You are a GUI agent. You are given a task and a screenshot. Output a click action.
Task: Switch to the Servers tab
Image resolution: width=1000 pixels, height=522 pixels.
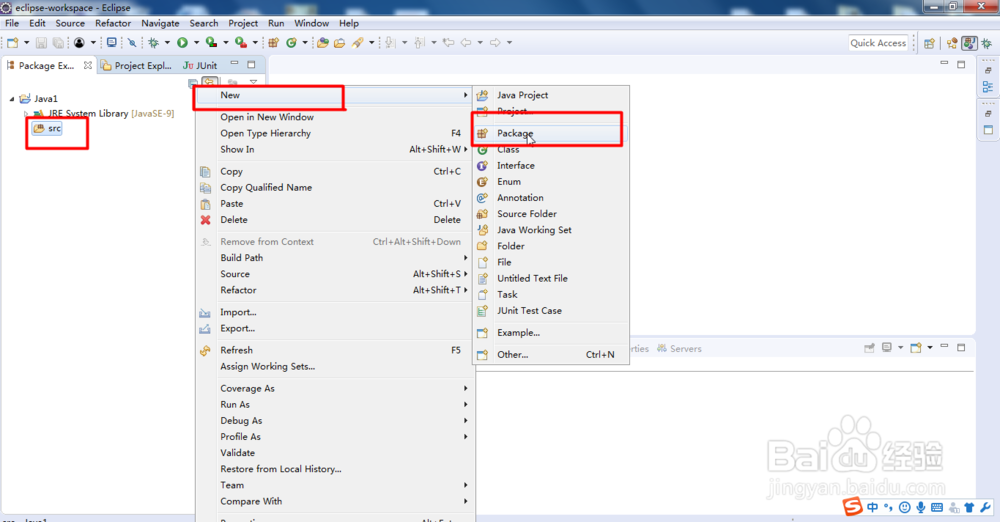point(679,348)
